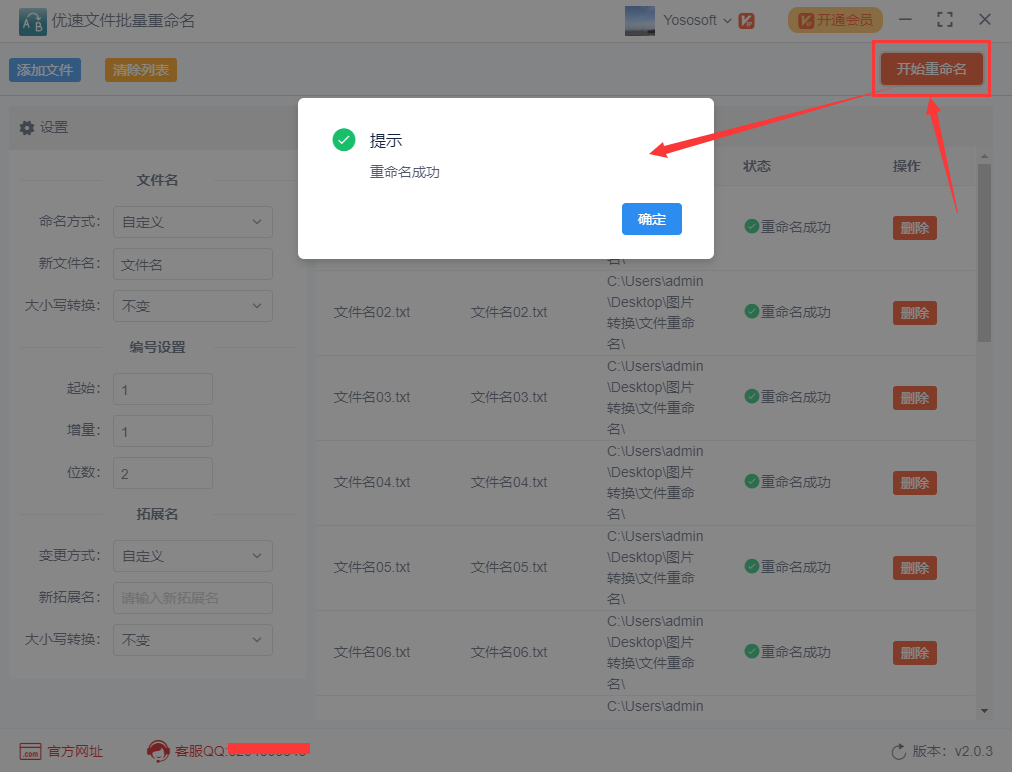Delete the 文件名03.txt row
Screen dimensions: 1012x772
(915, 398)
